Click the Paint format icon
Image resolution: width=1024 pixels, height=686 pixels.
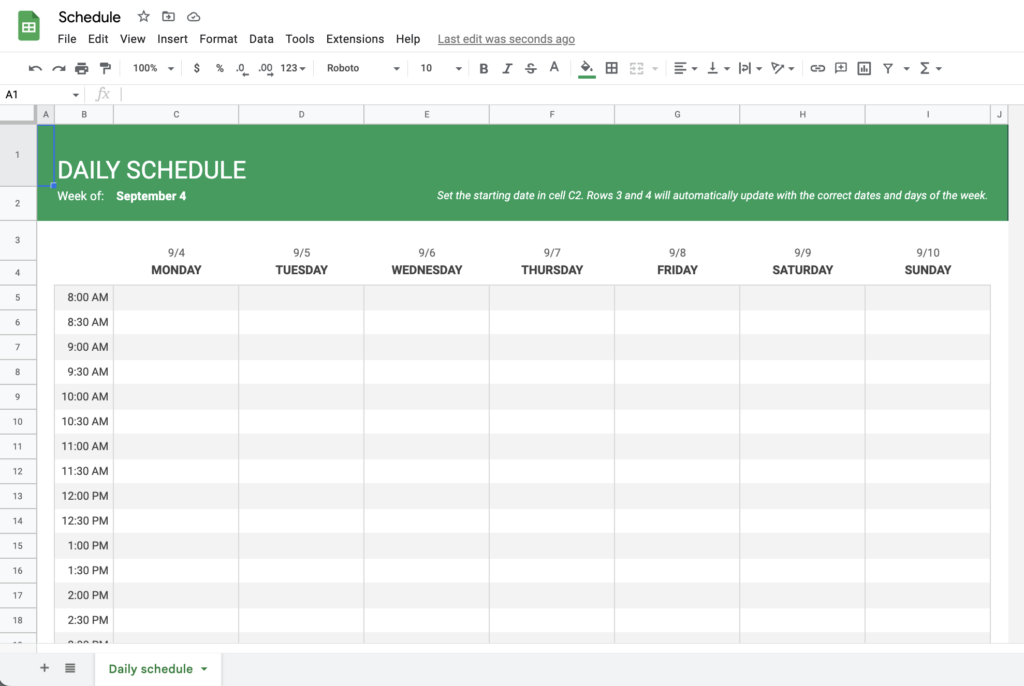(x=103, y=68)
